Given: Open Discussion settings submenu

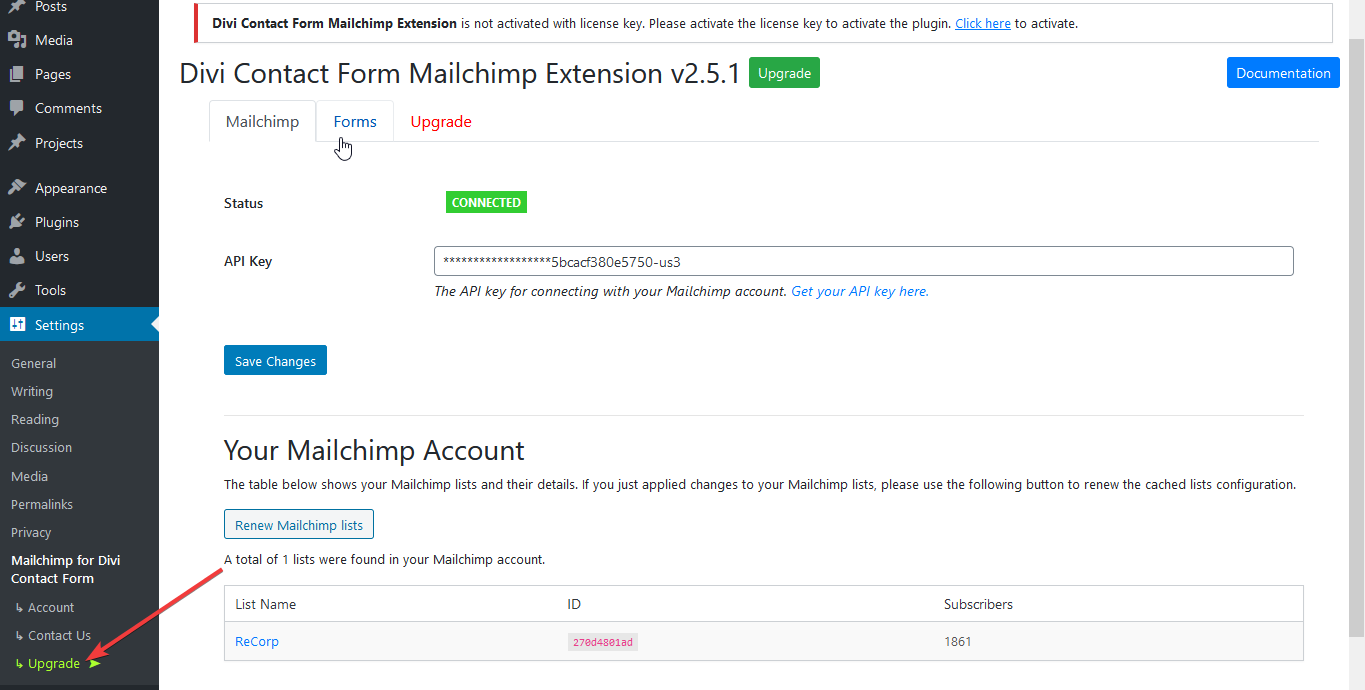Looking at the screenshot, I should point(42,447).
